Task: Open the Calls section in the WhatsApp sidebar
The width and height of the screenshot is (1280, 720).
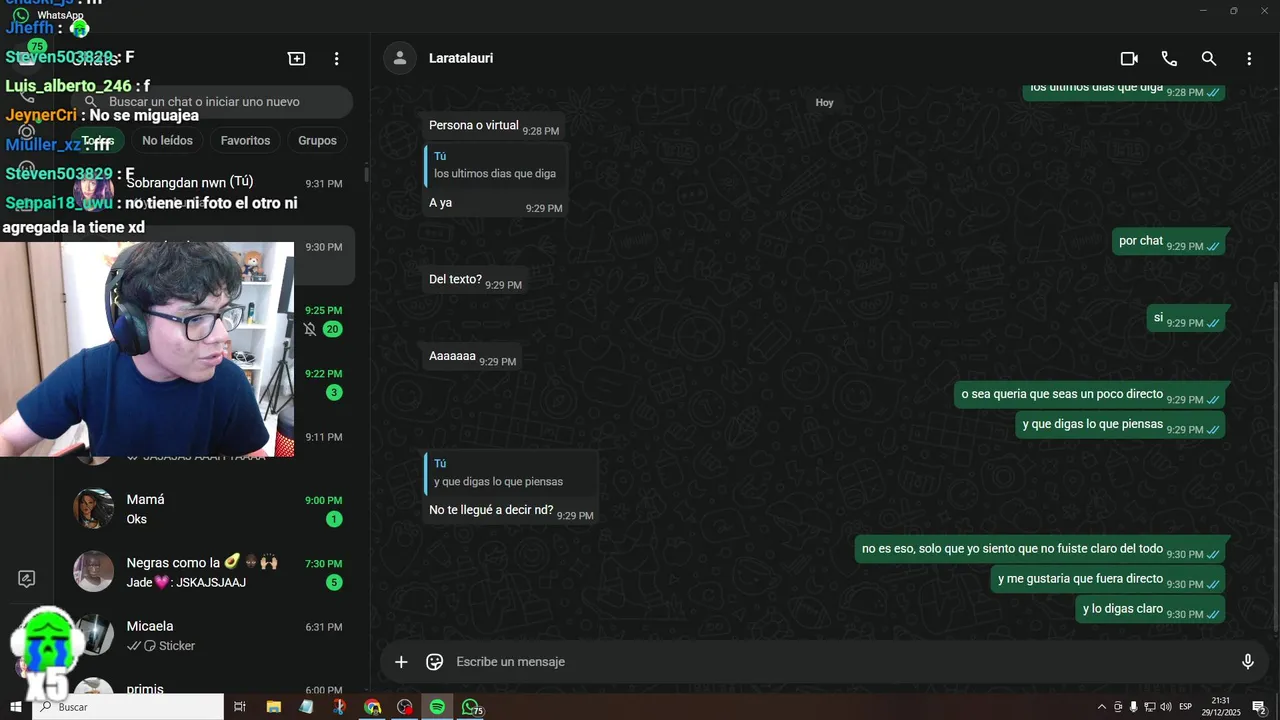Action: tap(27, 95)
